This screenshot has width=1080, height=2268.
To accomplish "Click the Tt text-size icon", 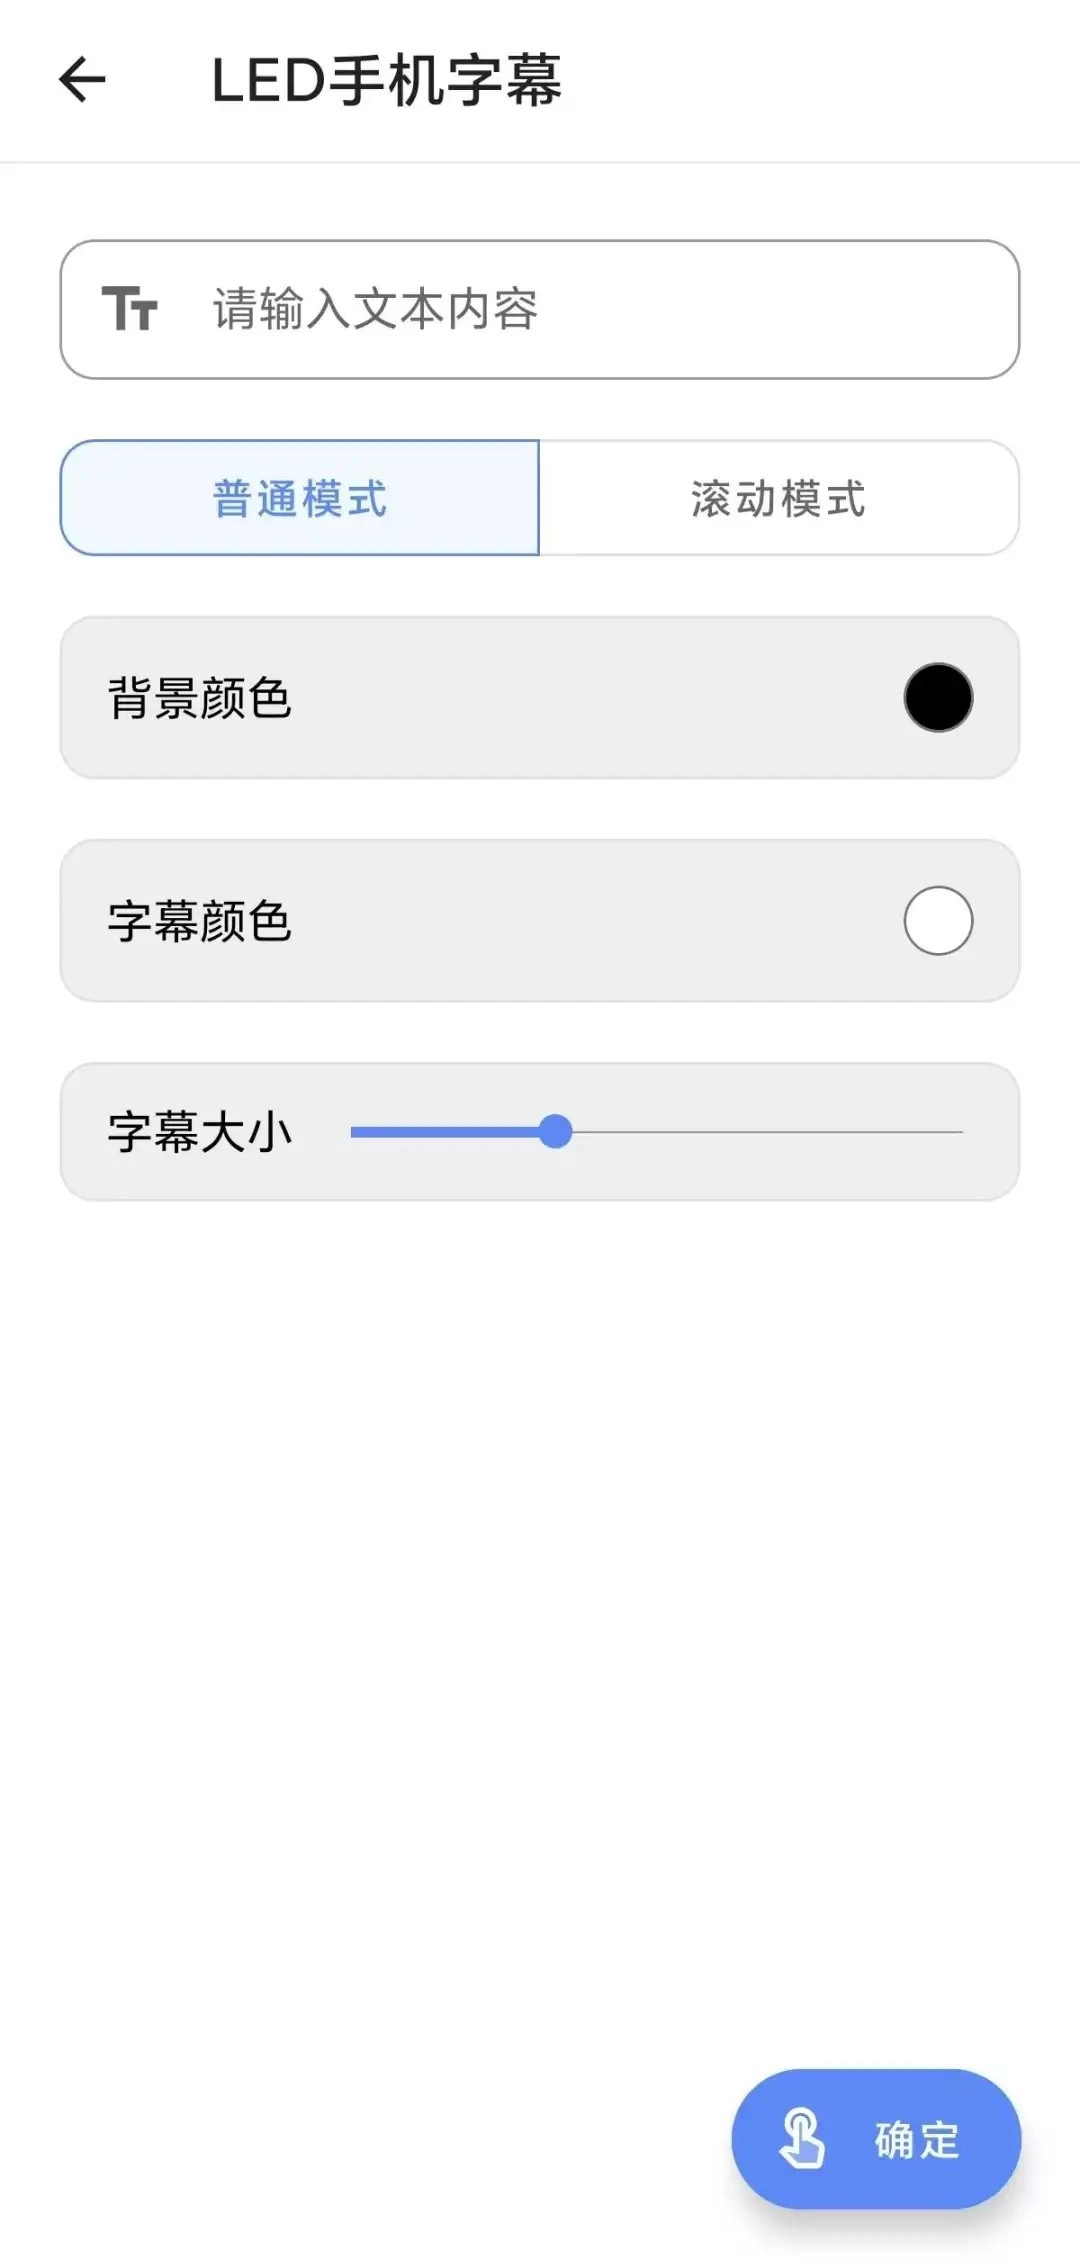I will click(x=130, y=308).
